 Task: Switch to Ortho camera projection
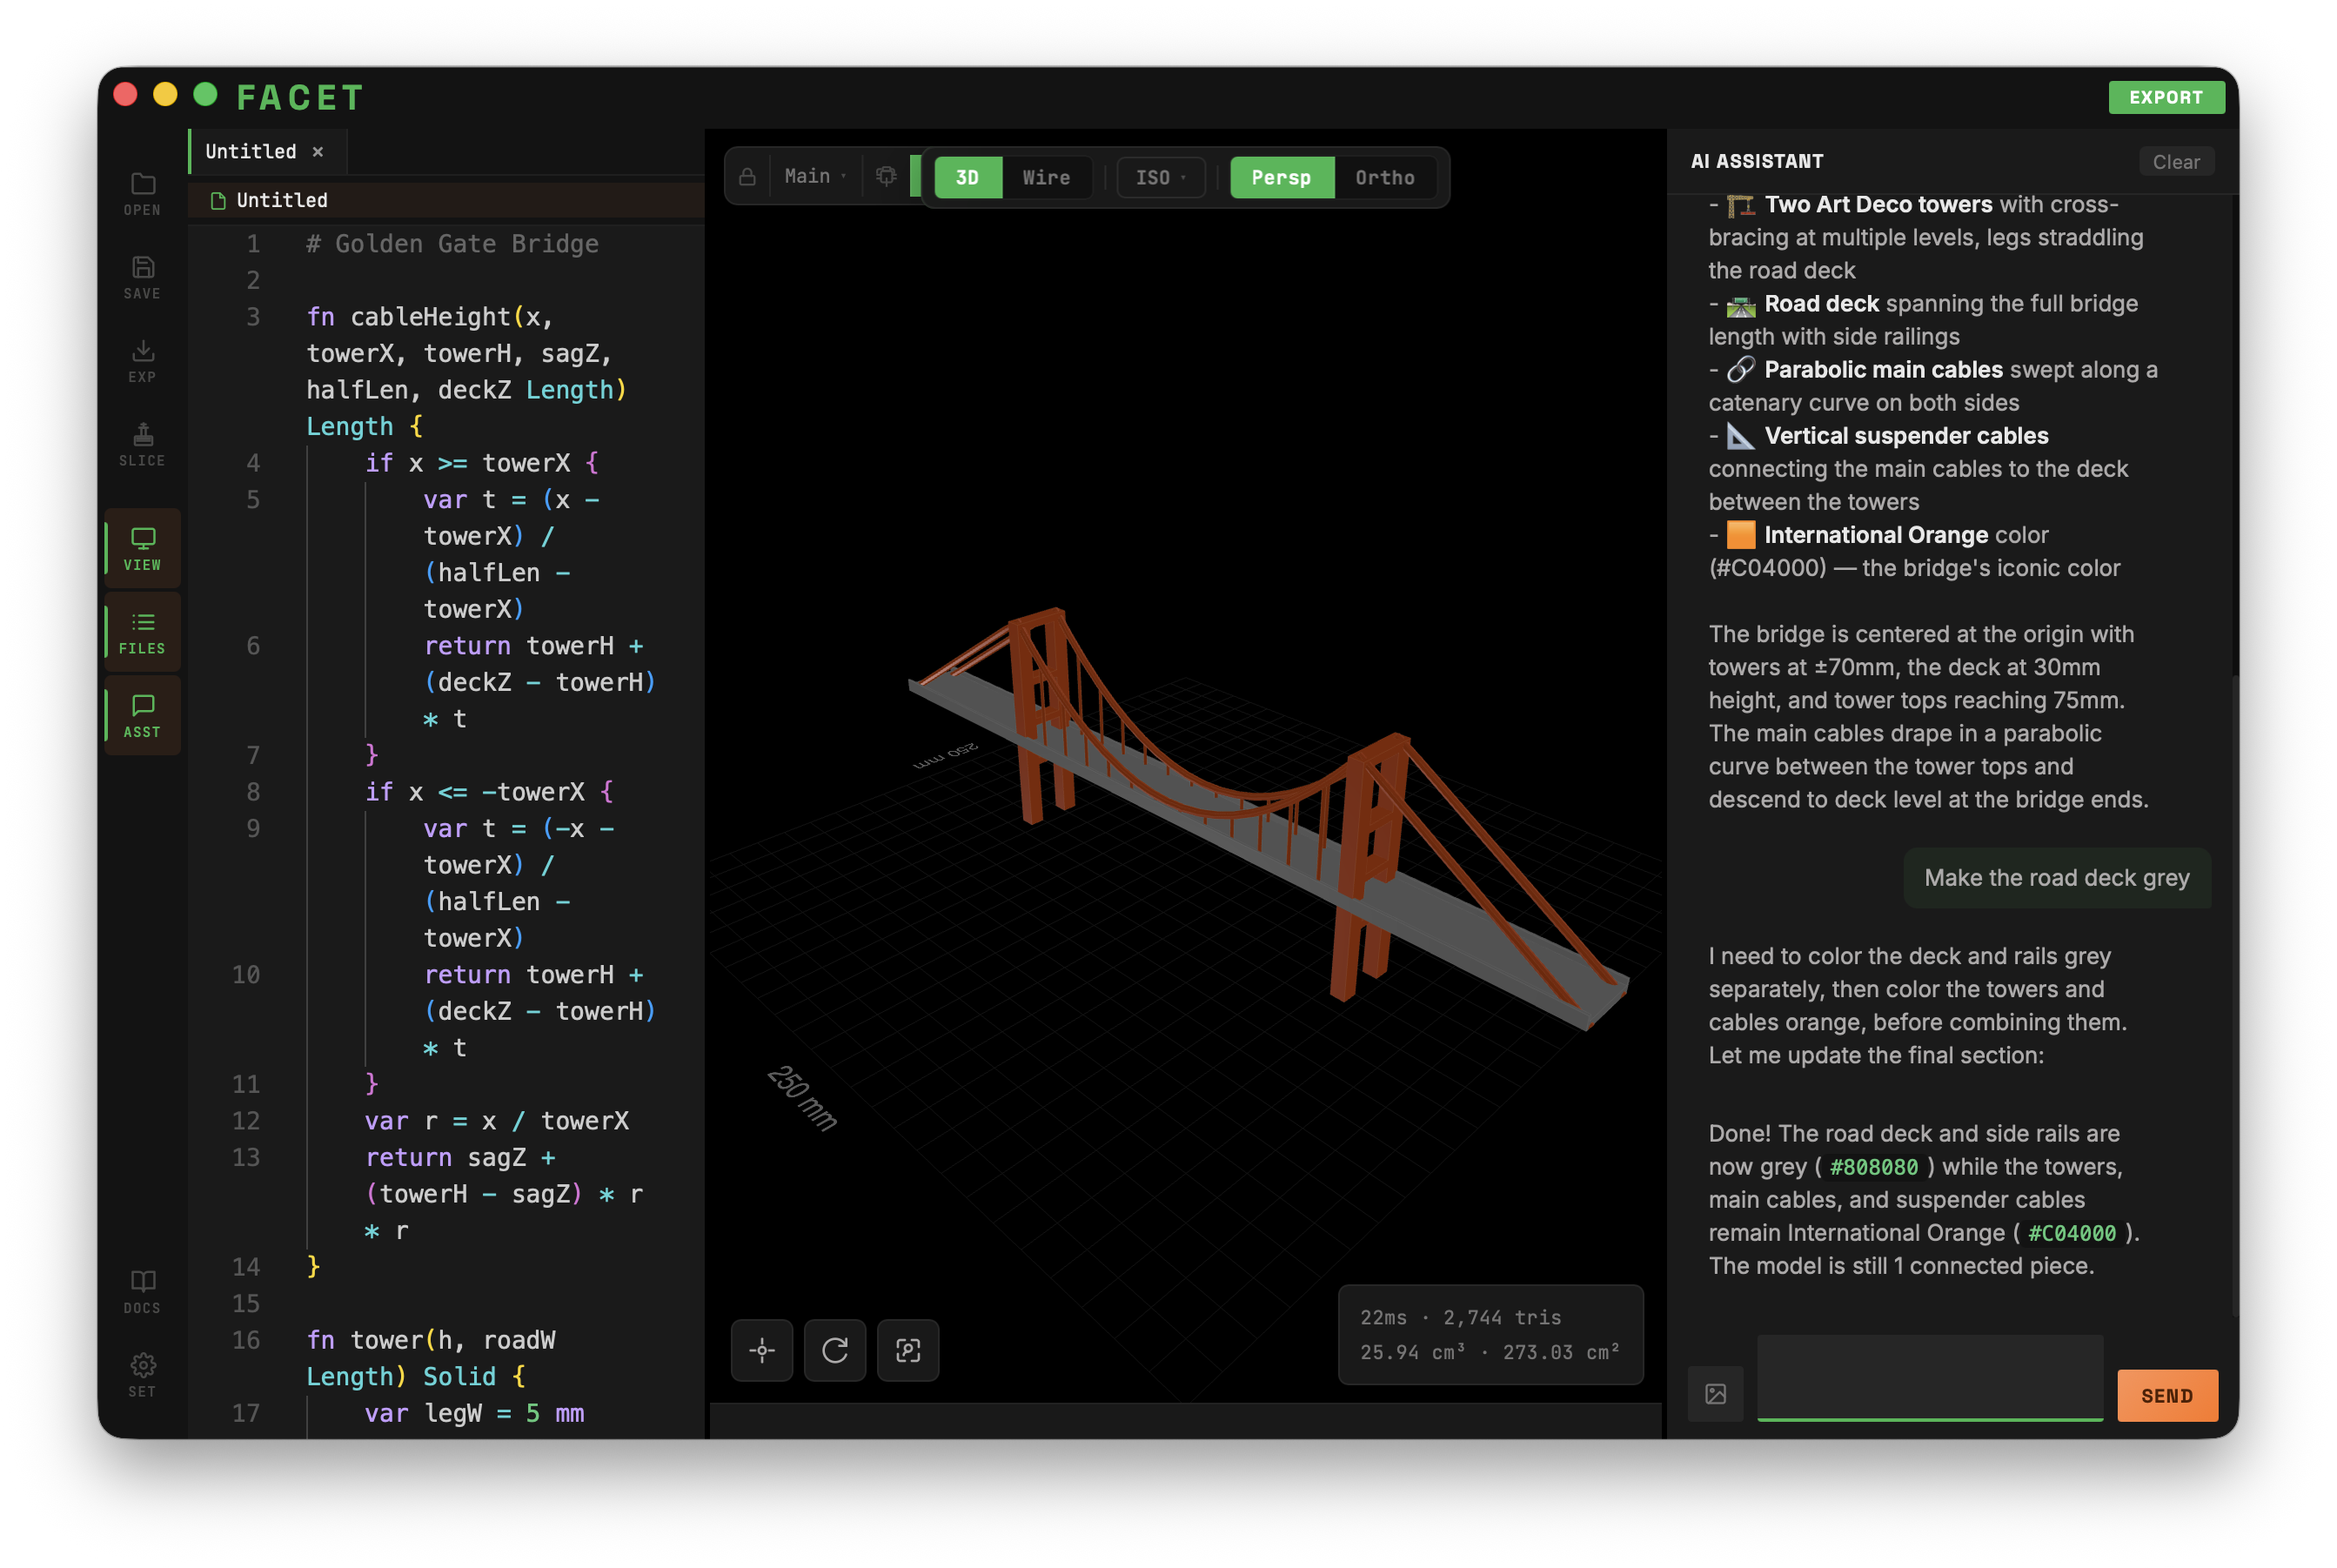click(x=1385, y=177)
